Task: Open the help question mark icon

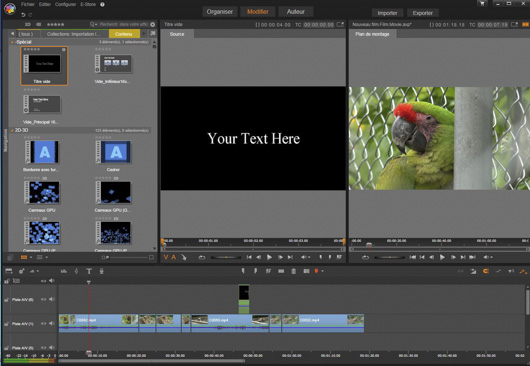Action: [x=102, y=4]
